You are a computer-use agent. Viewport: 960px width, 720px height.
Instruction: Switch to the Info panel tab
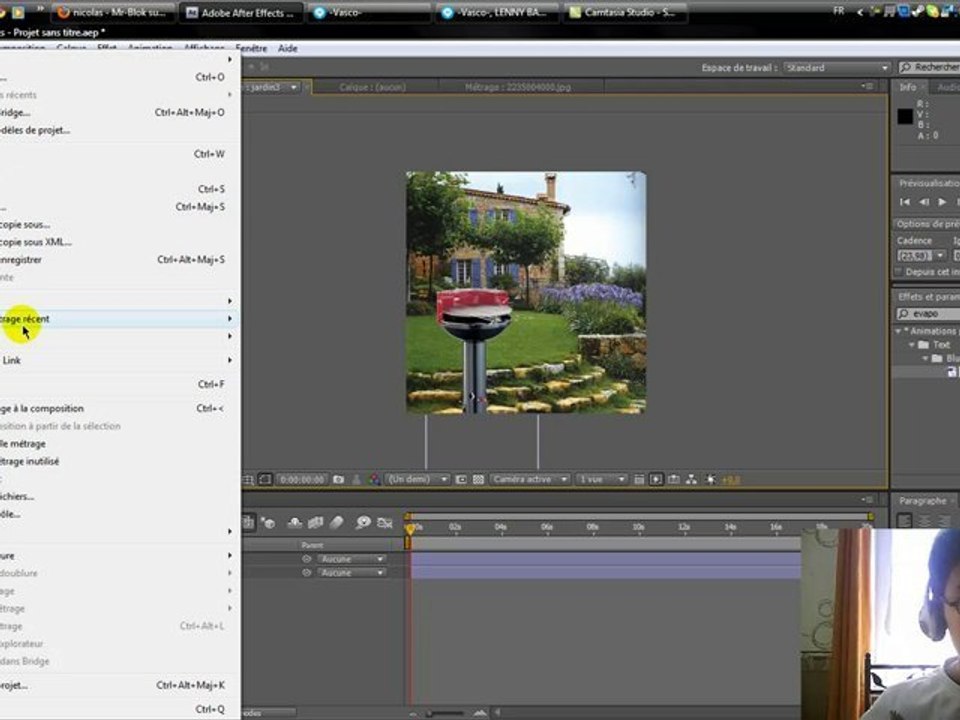pos(908,88)
